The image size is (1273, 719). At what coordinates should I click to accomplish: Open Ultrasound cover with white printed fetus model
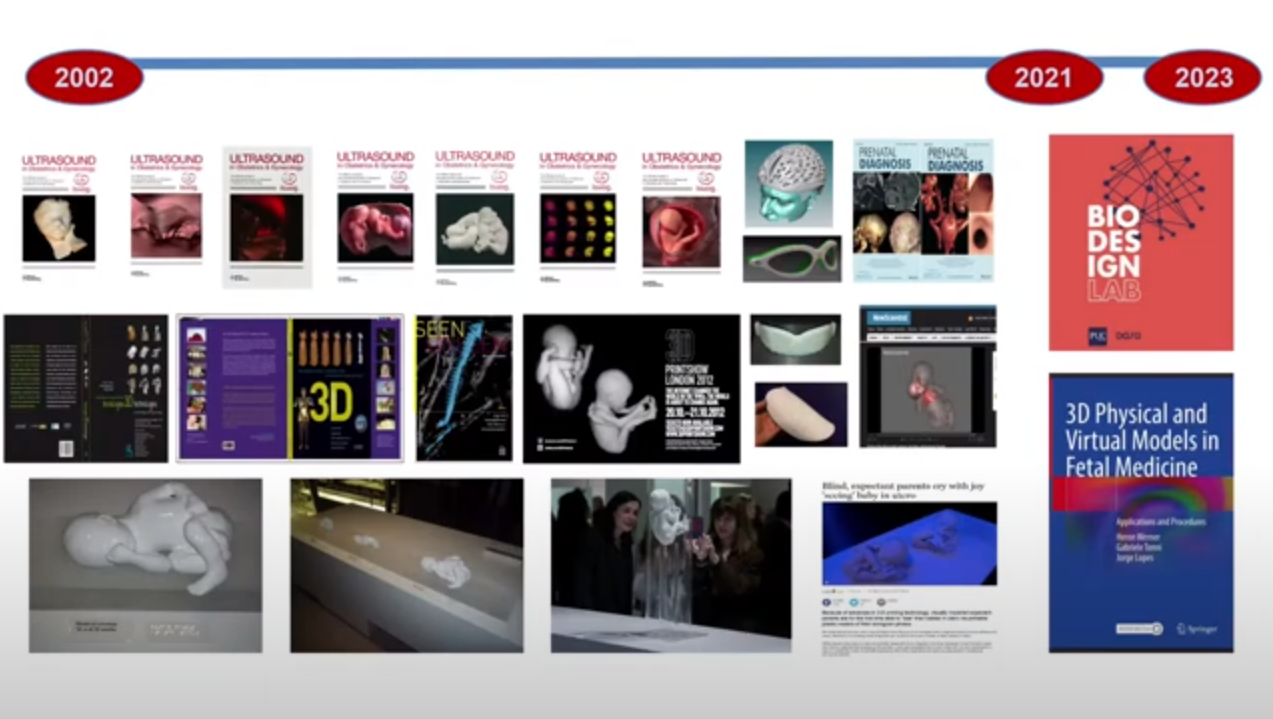(475, 216)
